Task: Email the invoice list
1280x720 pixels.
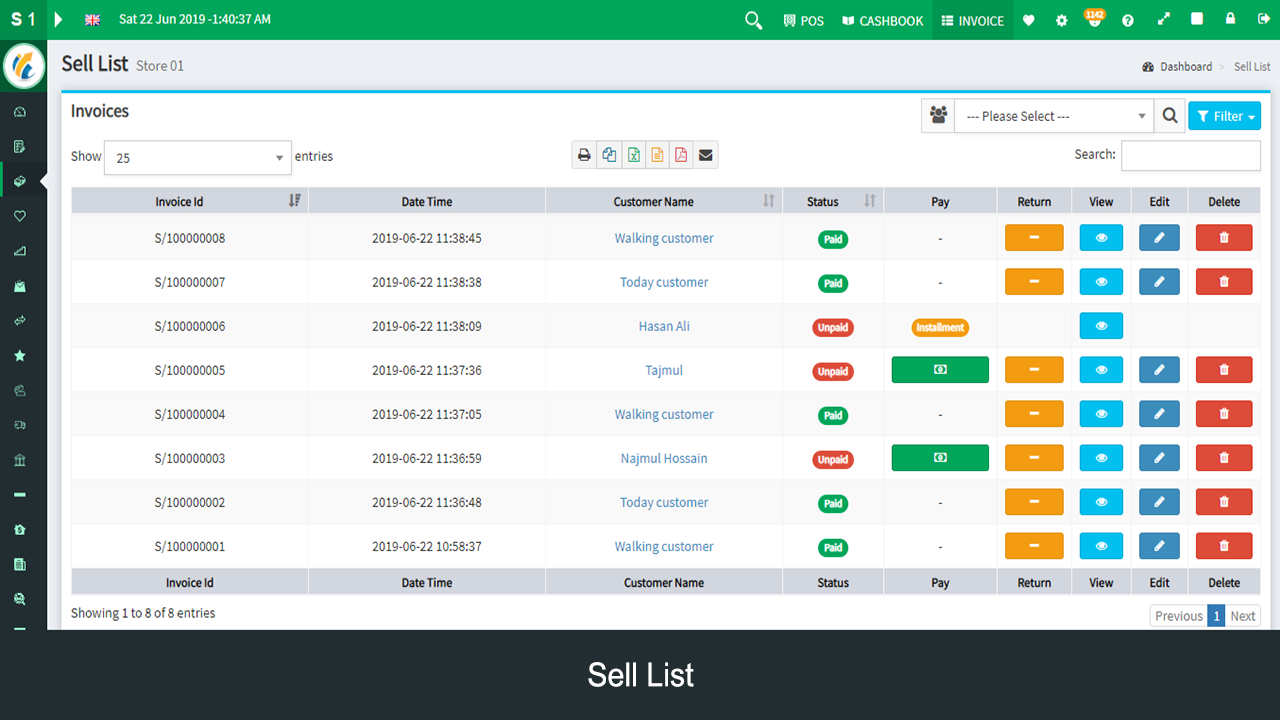Action: click(706, 155)
